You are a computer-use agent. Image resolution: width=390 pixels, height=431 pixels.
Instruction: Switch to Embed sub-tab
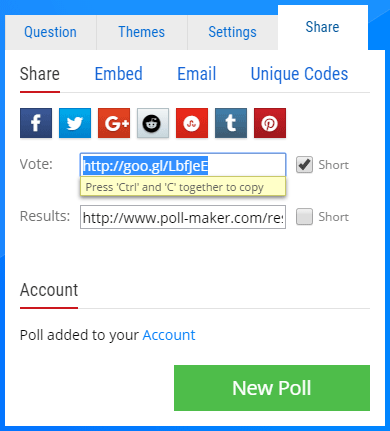tap(119, 74)
